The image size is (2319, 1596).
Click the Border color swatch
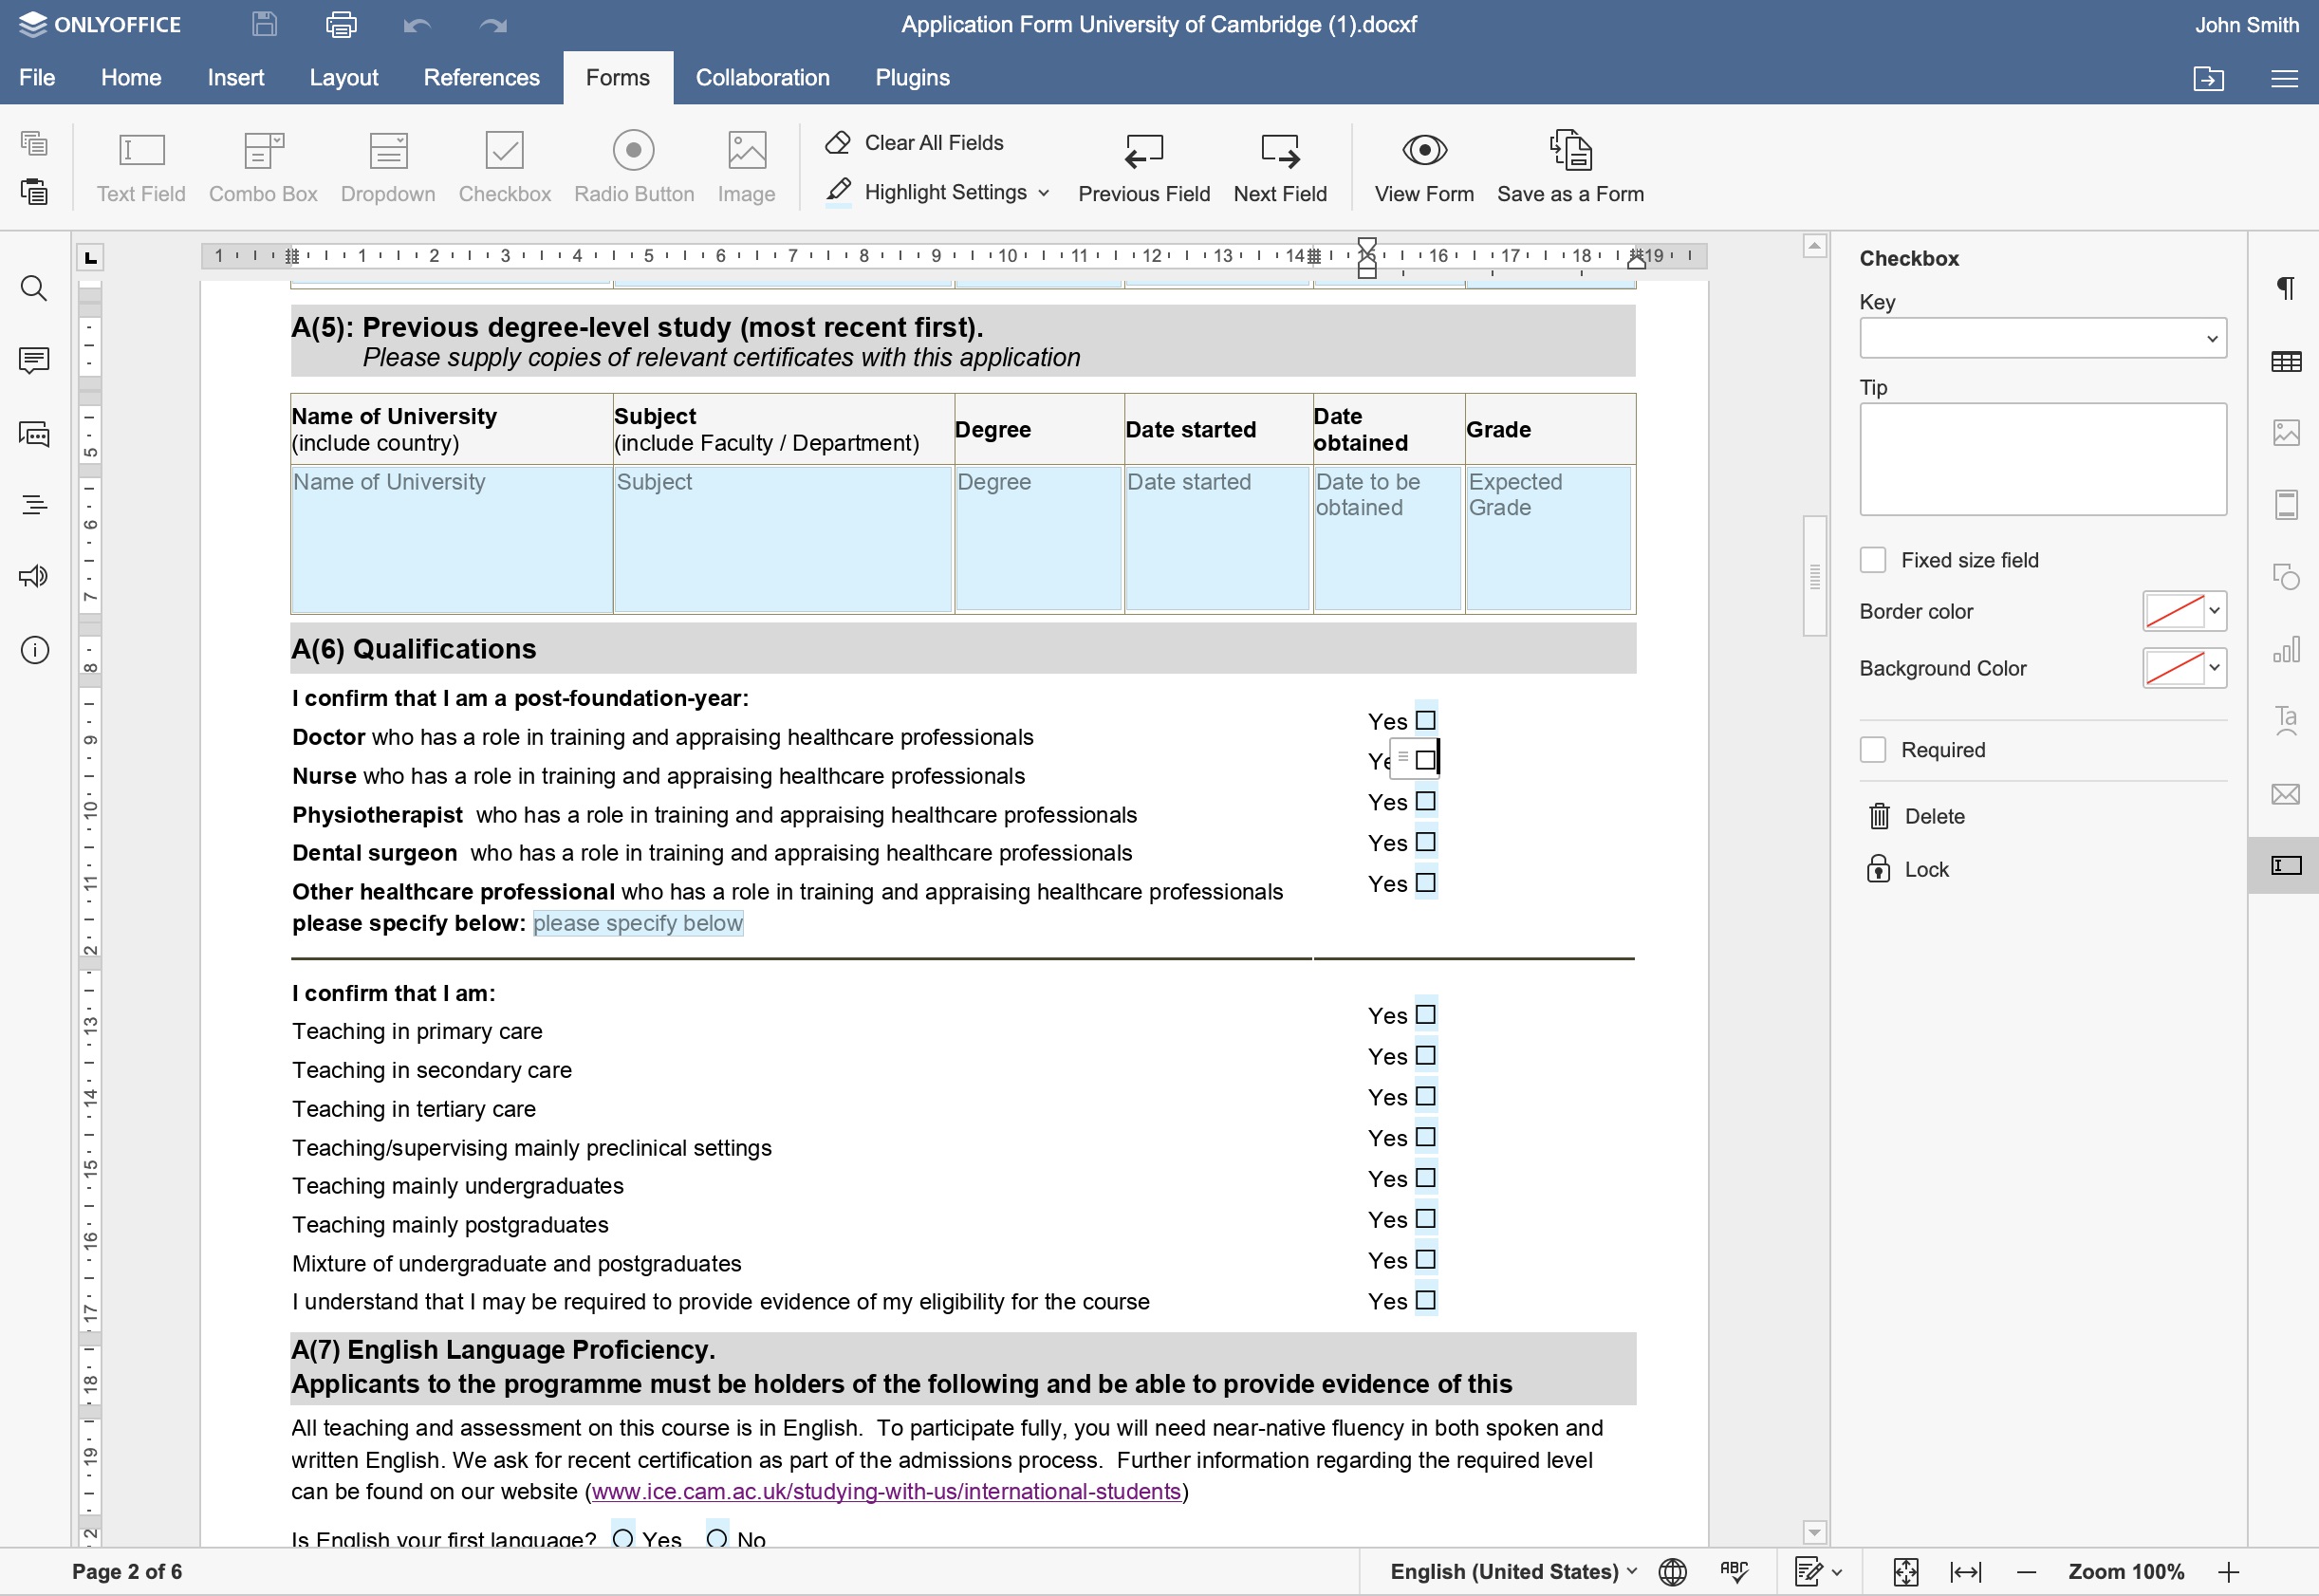2169,611
